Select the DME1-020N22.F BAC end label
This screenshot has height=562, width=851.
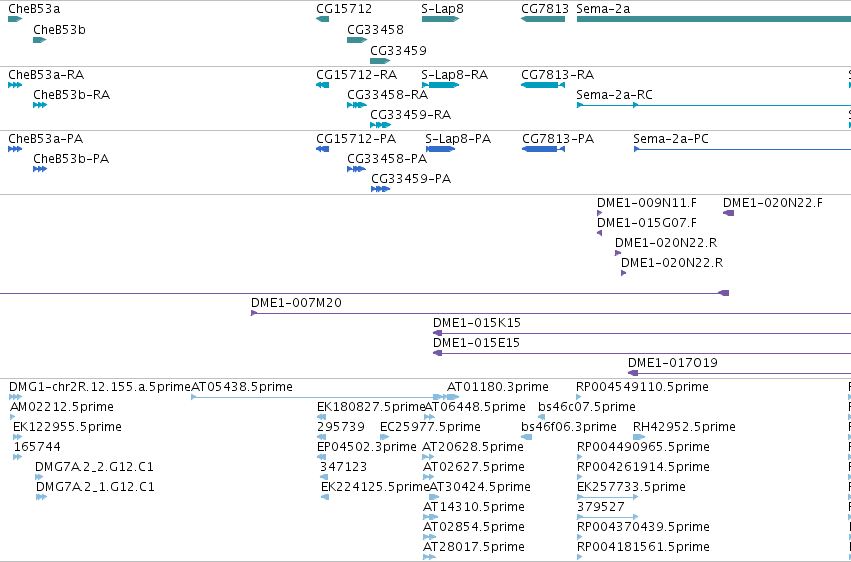773,203
